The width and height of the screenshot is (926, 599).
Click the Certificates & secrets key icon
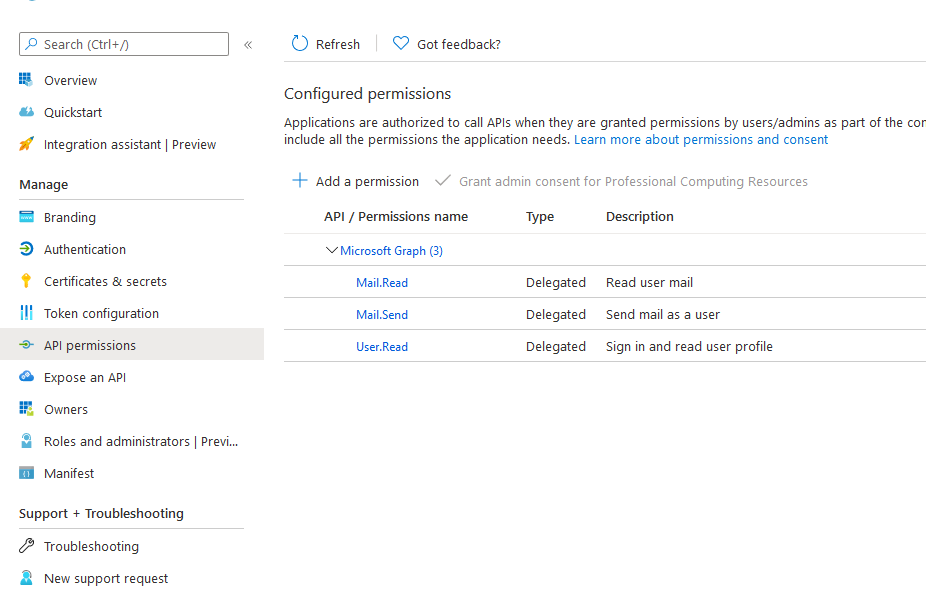click(x=26, y=281)
